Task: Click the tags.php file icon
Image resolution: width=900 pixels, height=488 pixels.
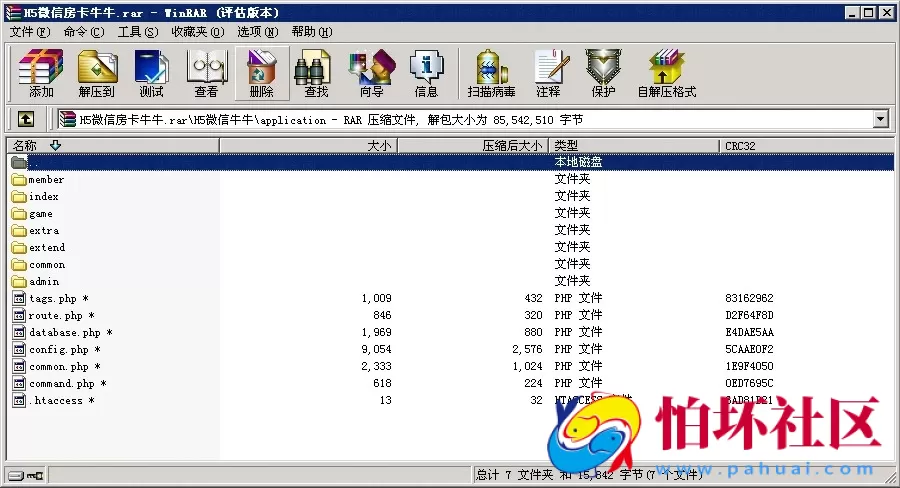Action: pyautogui.click(x=20, y=299)
